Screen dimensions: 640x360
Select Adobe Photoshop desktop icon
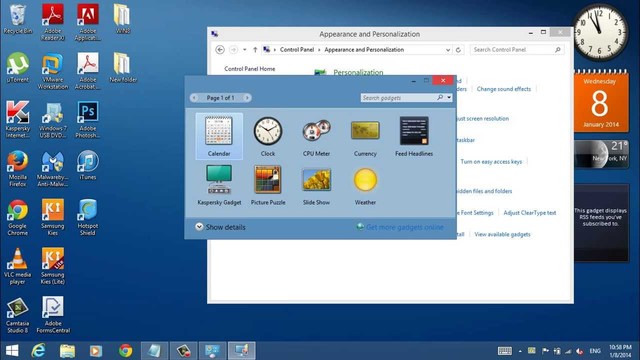88,120
